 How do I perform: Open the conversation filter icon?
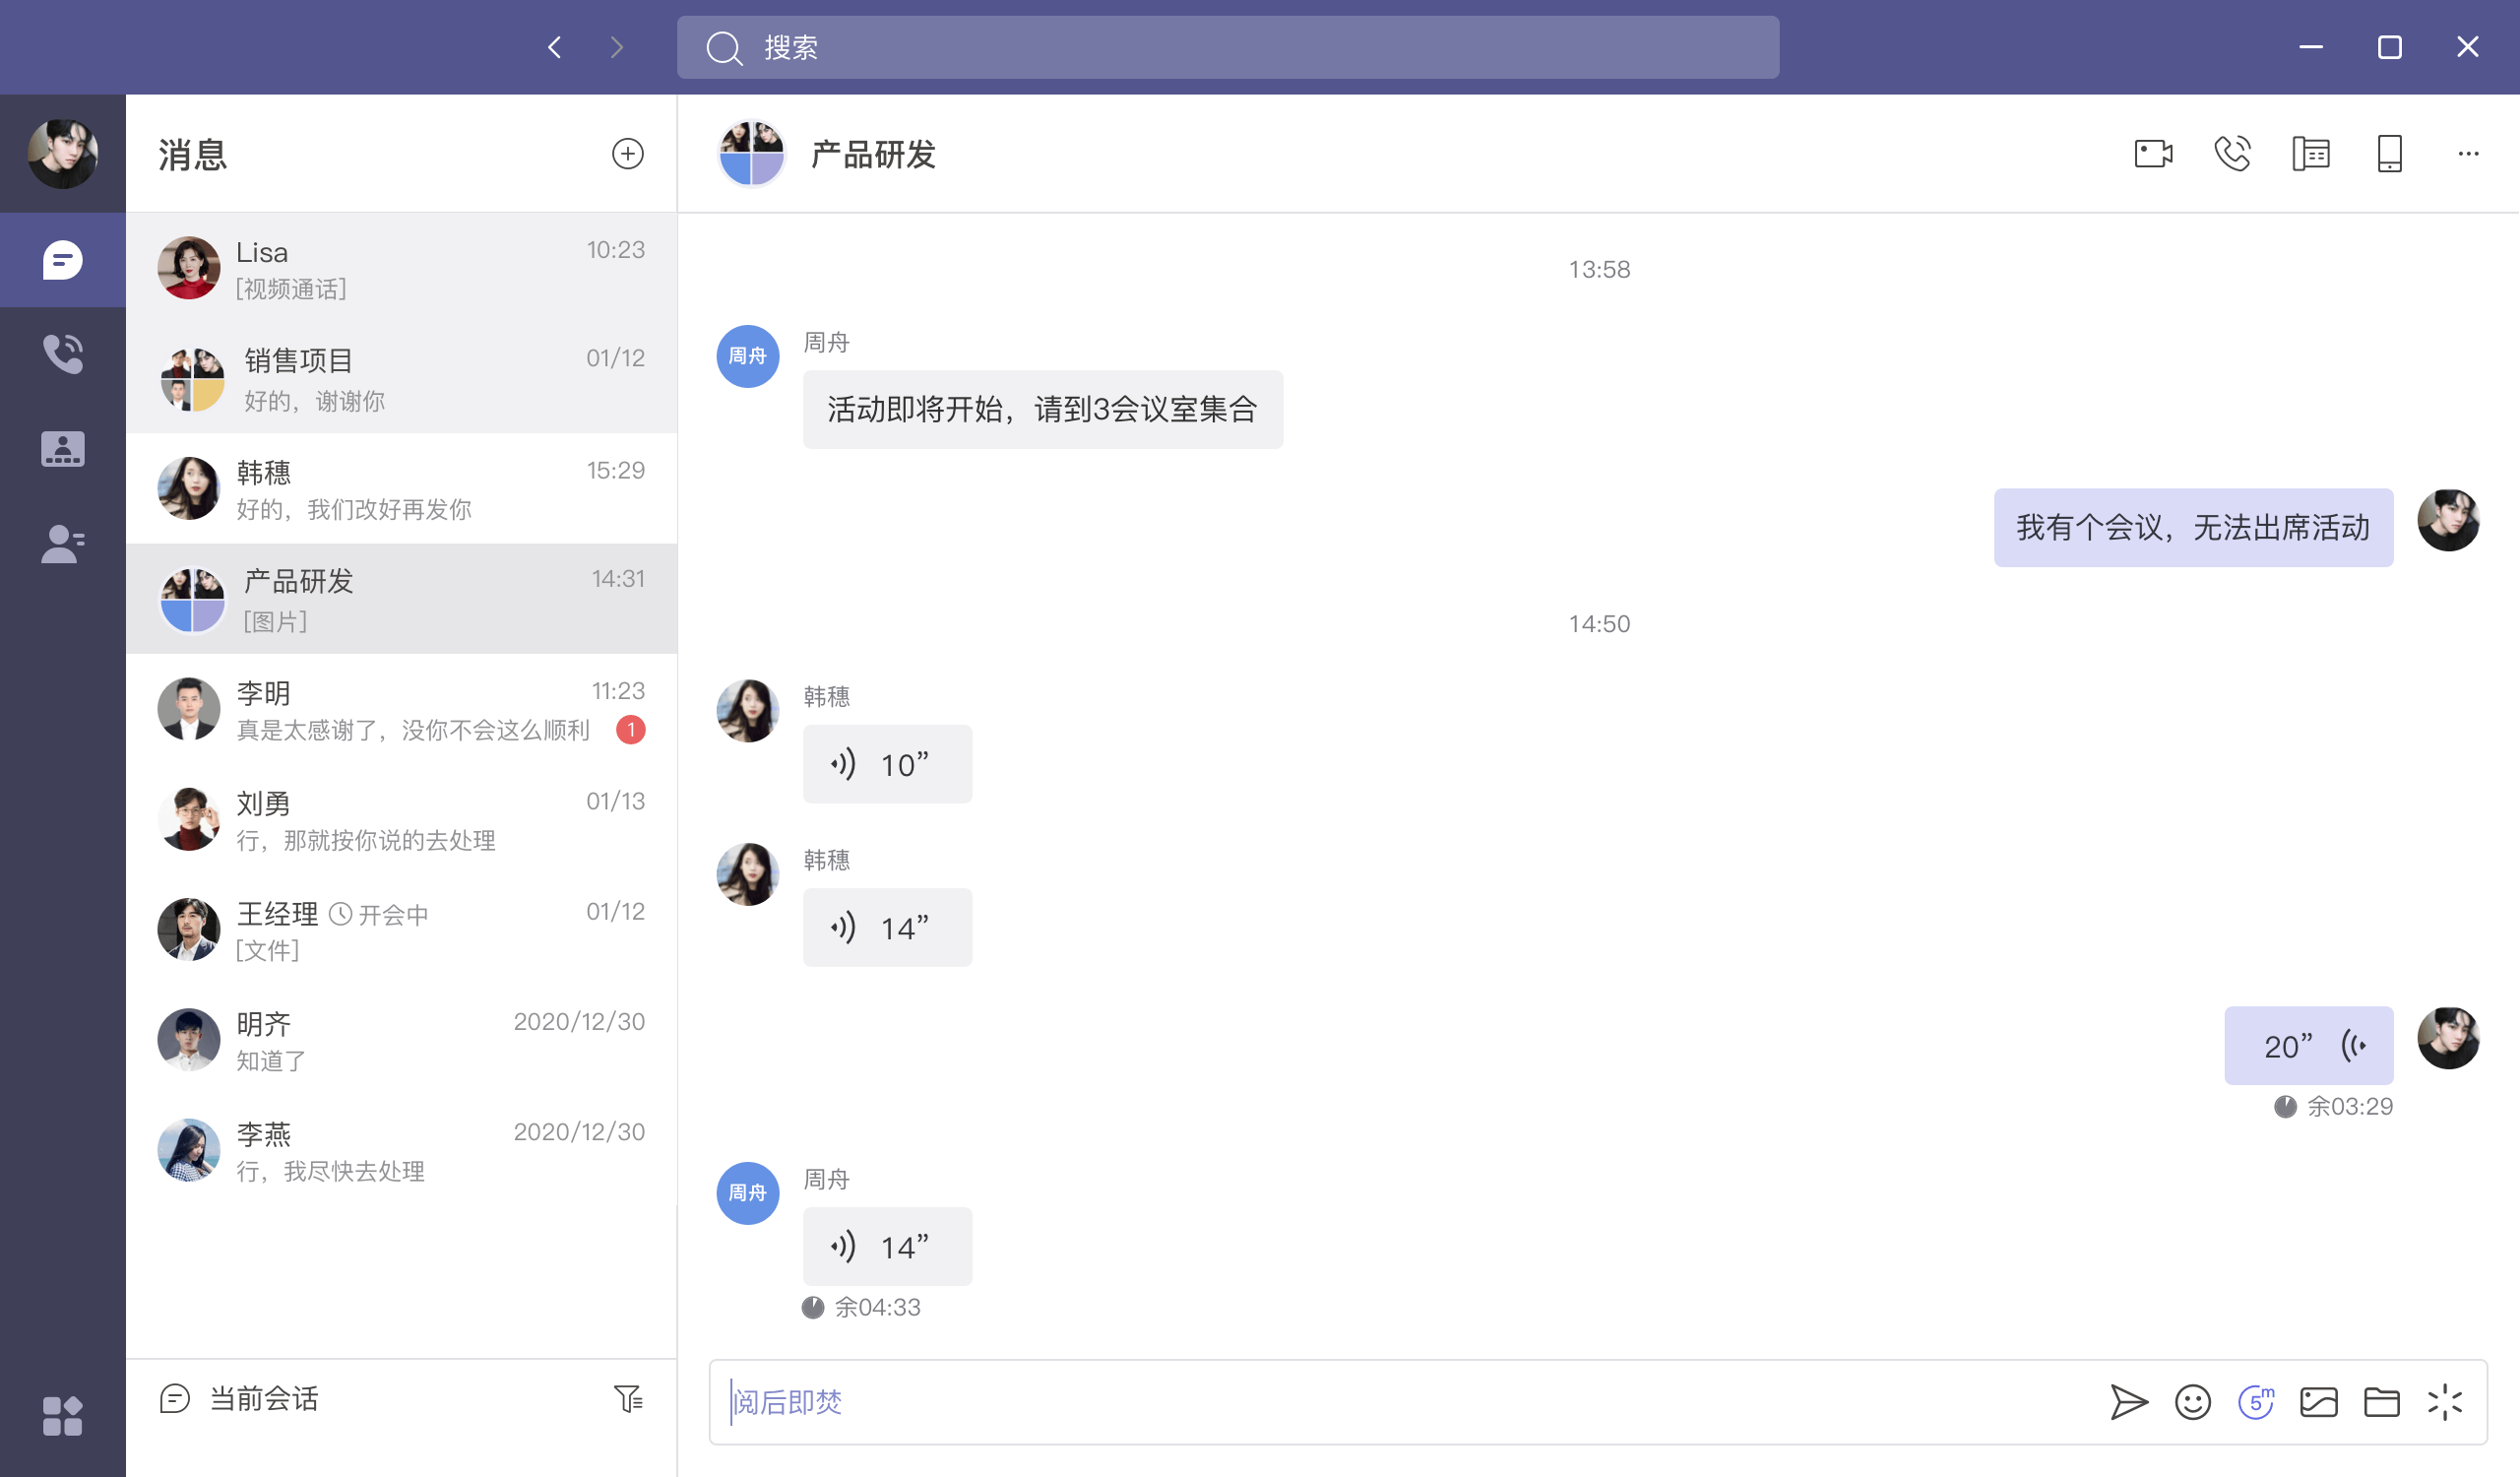coord(628,1398)
